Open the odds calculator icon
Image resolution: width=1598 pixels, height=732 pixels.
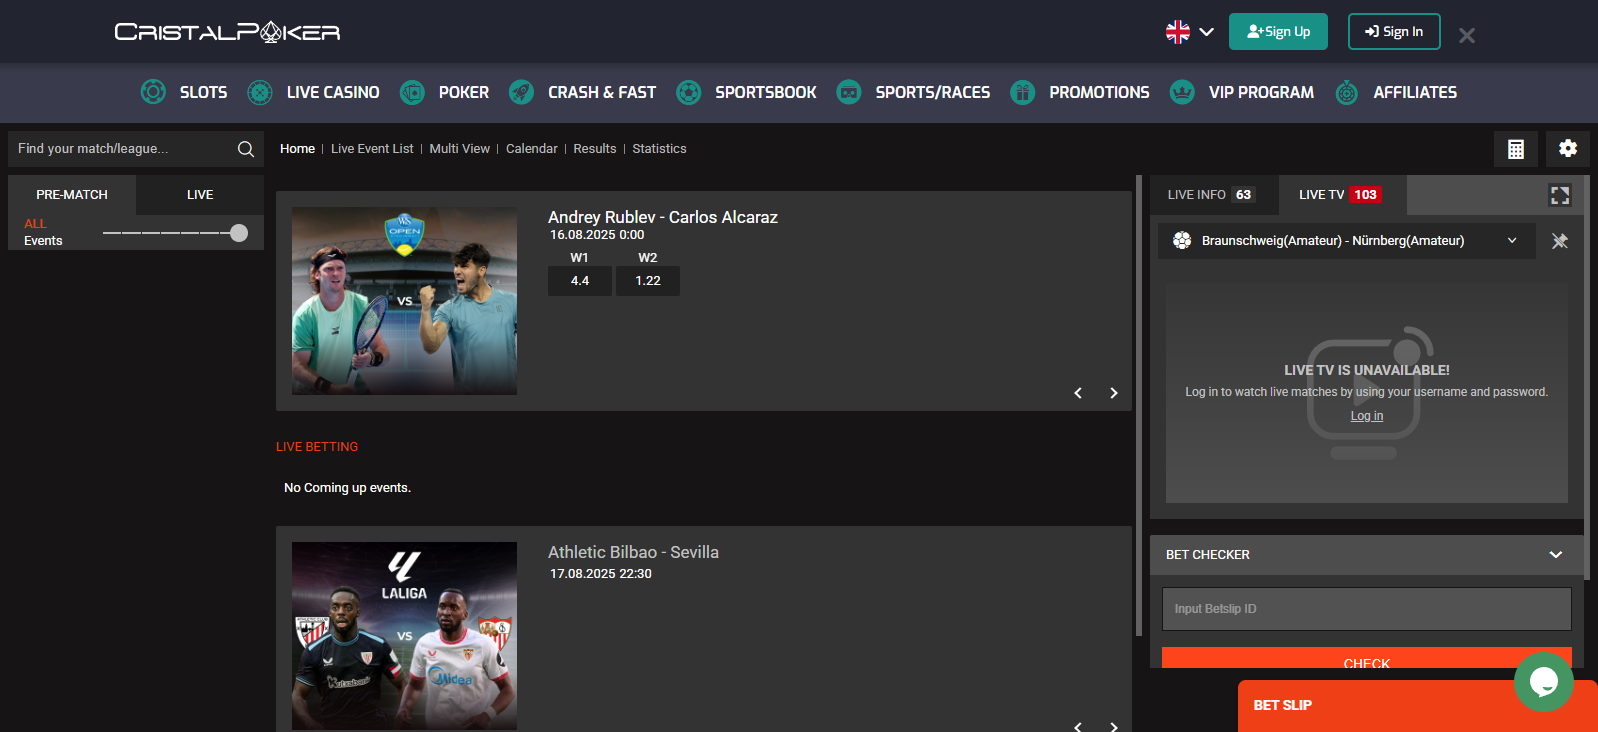[x=1516, y=149]
